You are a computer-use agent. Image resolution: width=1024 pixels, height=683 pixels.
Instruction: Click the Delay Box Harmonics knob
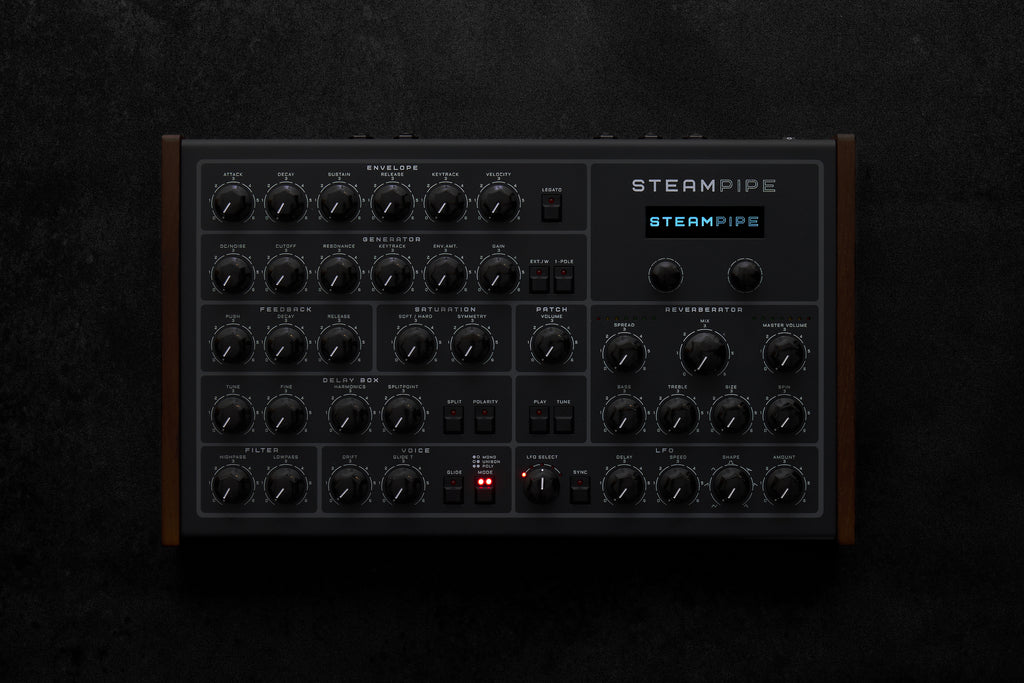(349, 415)
